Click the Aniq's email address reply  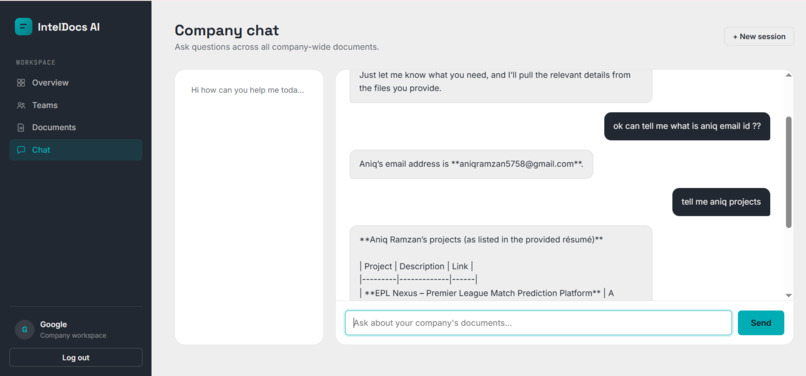tap(471, 164)
